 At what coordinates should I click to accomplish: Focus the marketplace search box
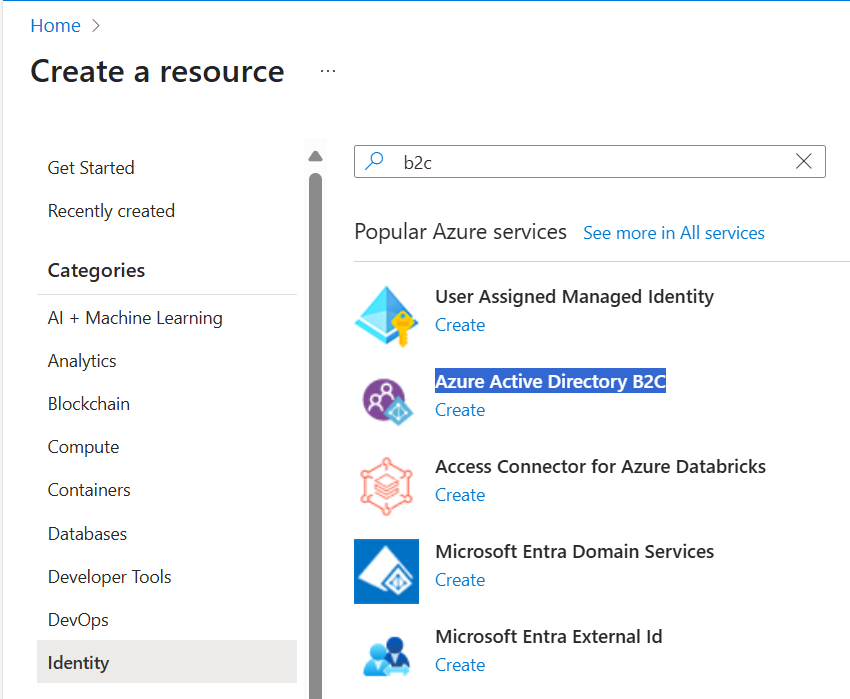coord(590,162)
